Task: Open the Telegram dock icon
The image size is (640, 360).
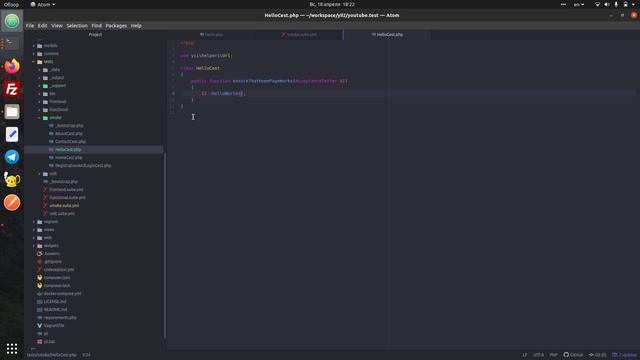Action: coord(12,157)
